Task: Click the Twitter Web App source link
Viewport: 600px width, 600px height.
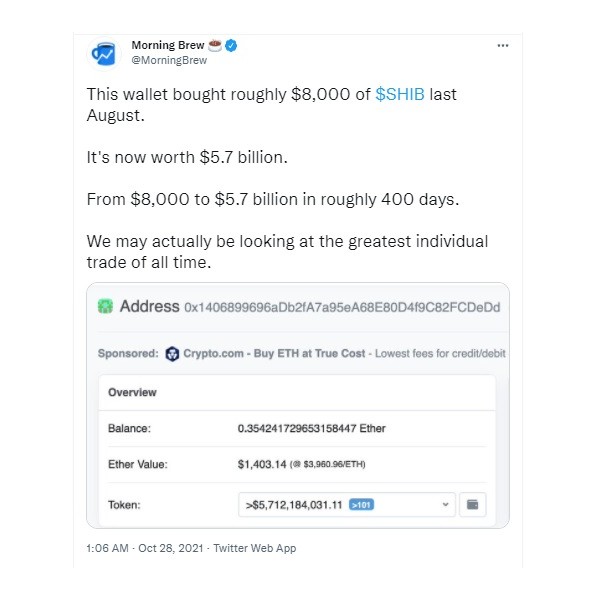Action: (255, 548)
